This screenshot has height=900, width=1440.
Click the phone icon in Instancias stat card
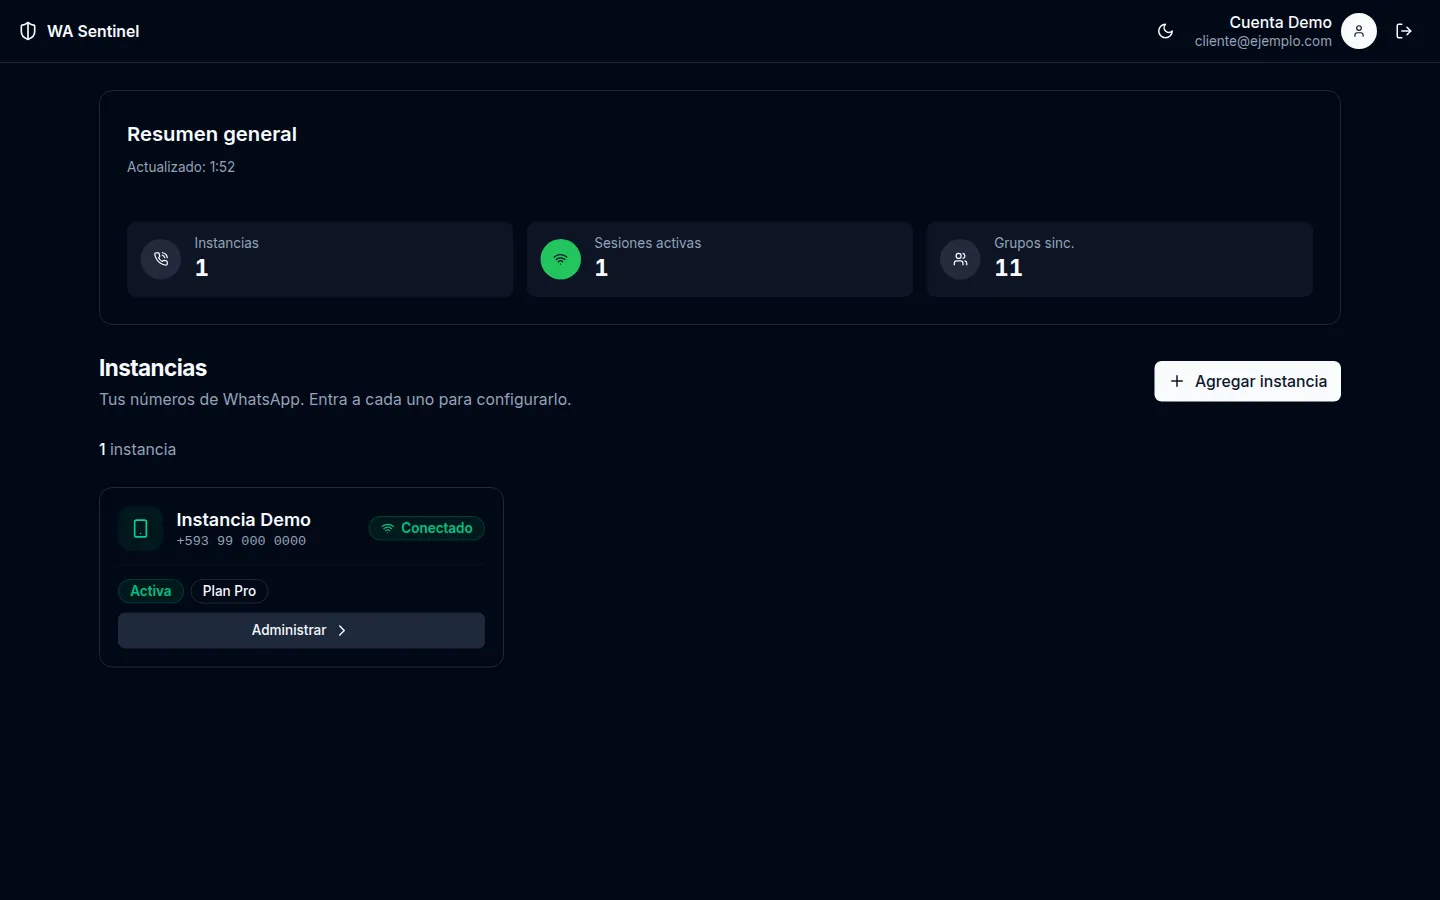161,259
